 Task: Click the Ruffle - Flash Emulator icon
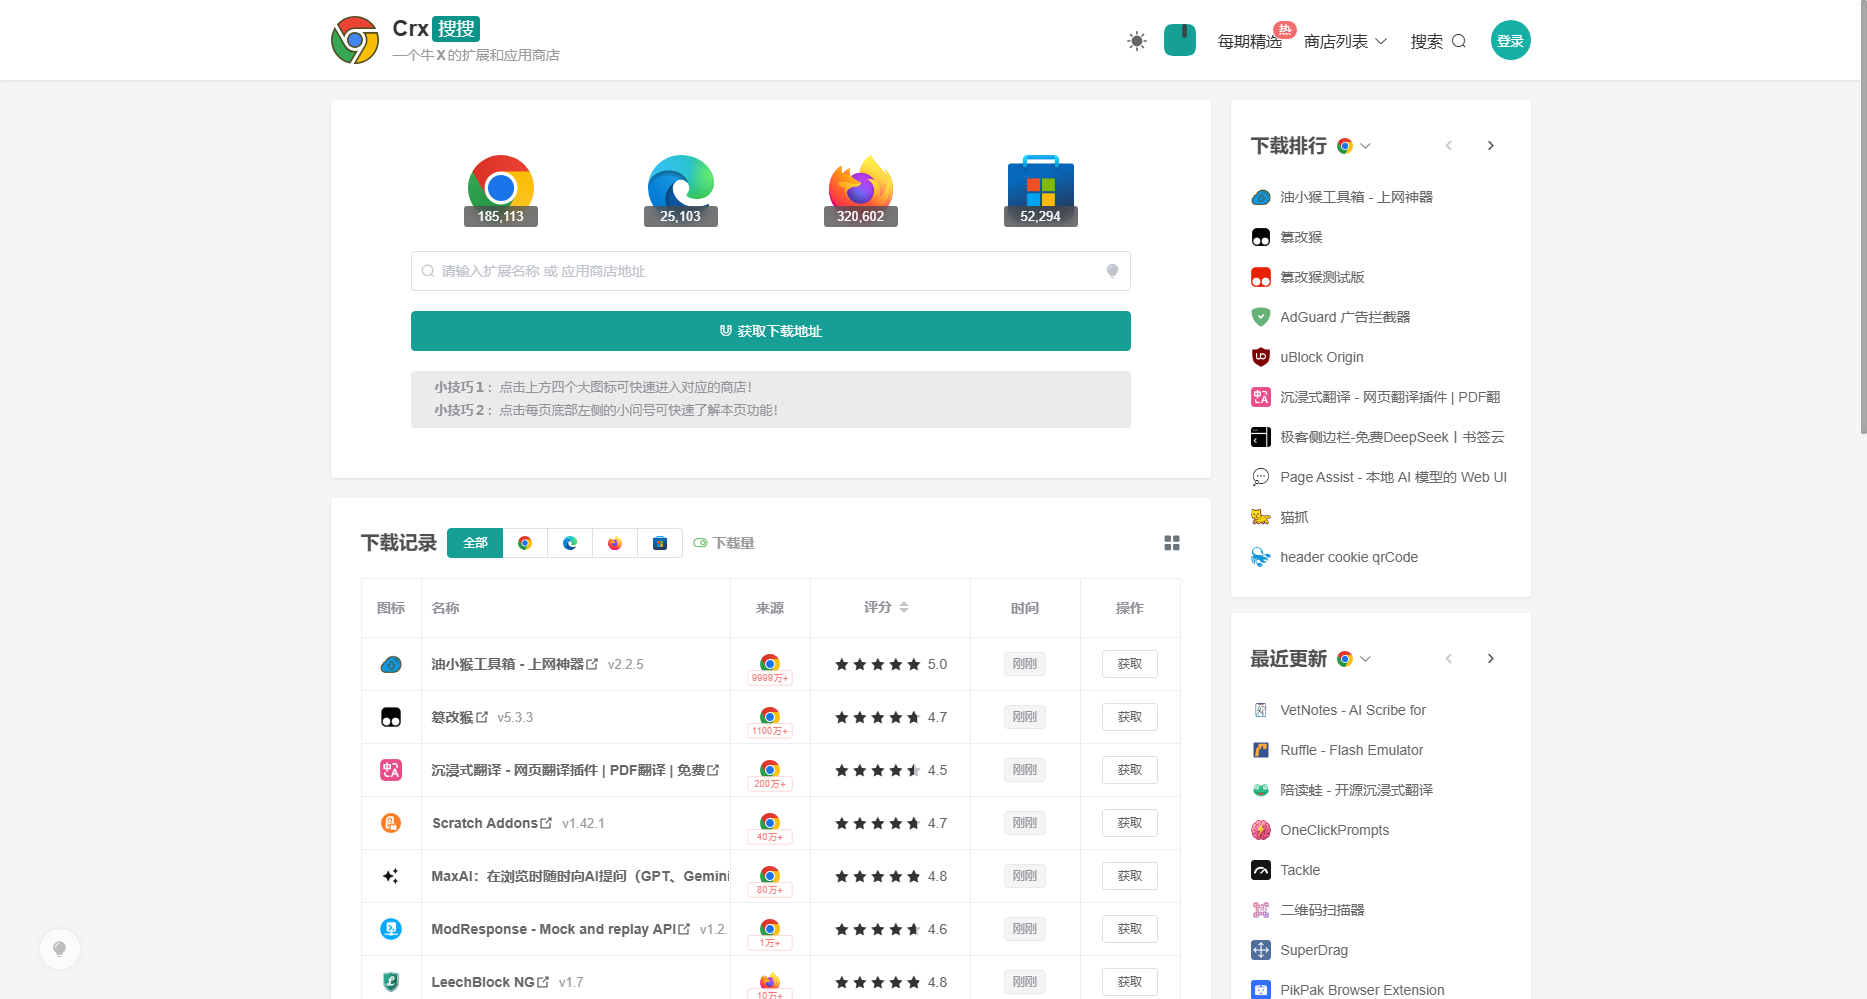coord(1261,750)
